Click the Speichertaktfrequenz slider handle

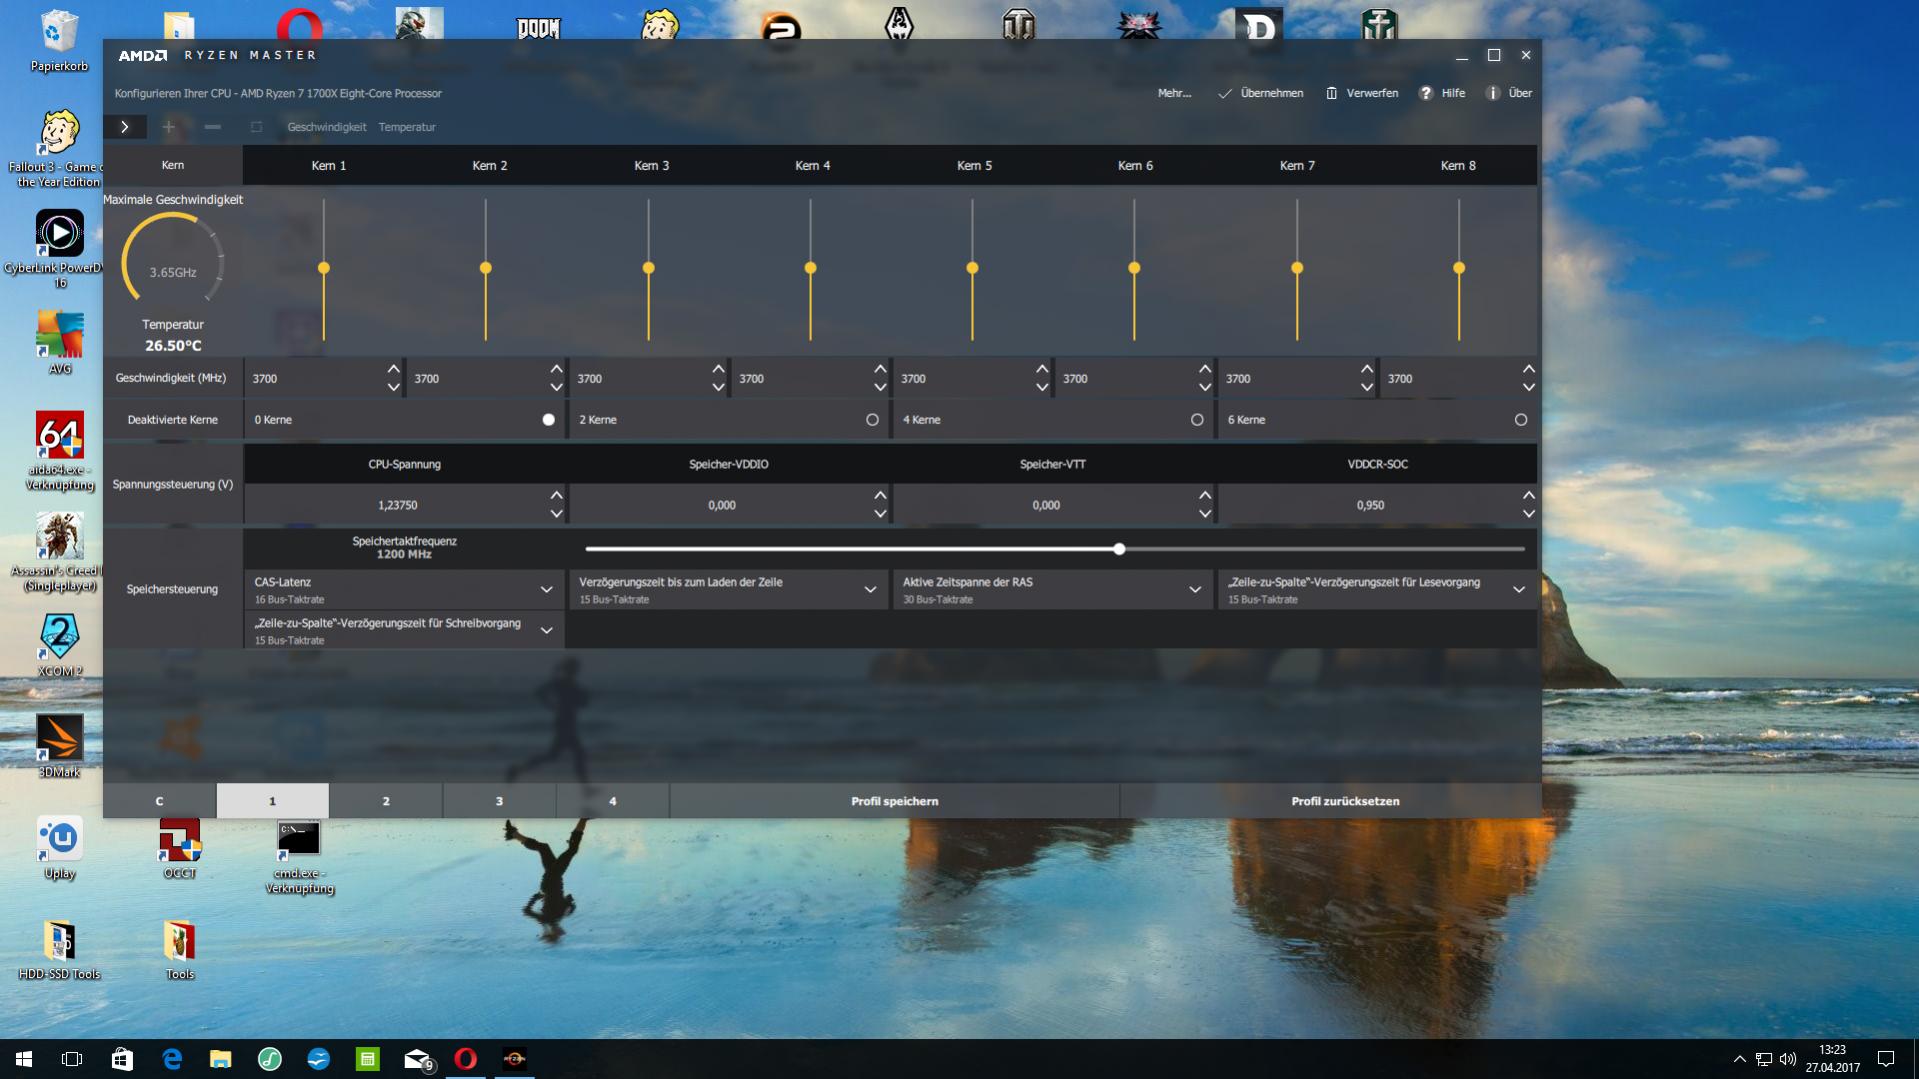click(1120, 549)
